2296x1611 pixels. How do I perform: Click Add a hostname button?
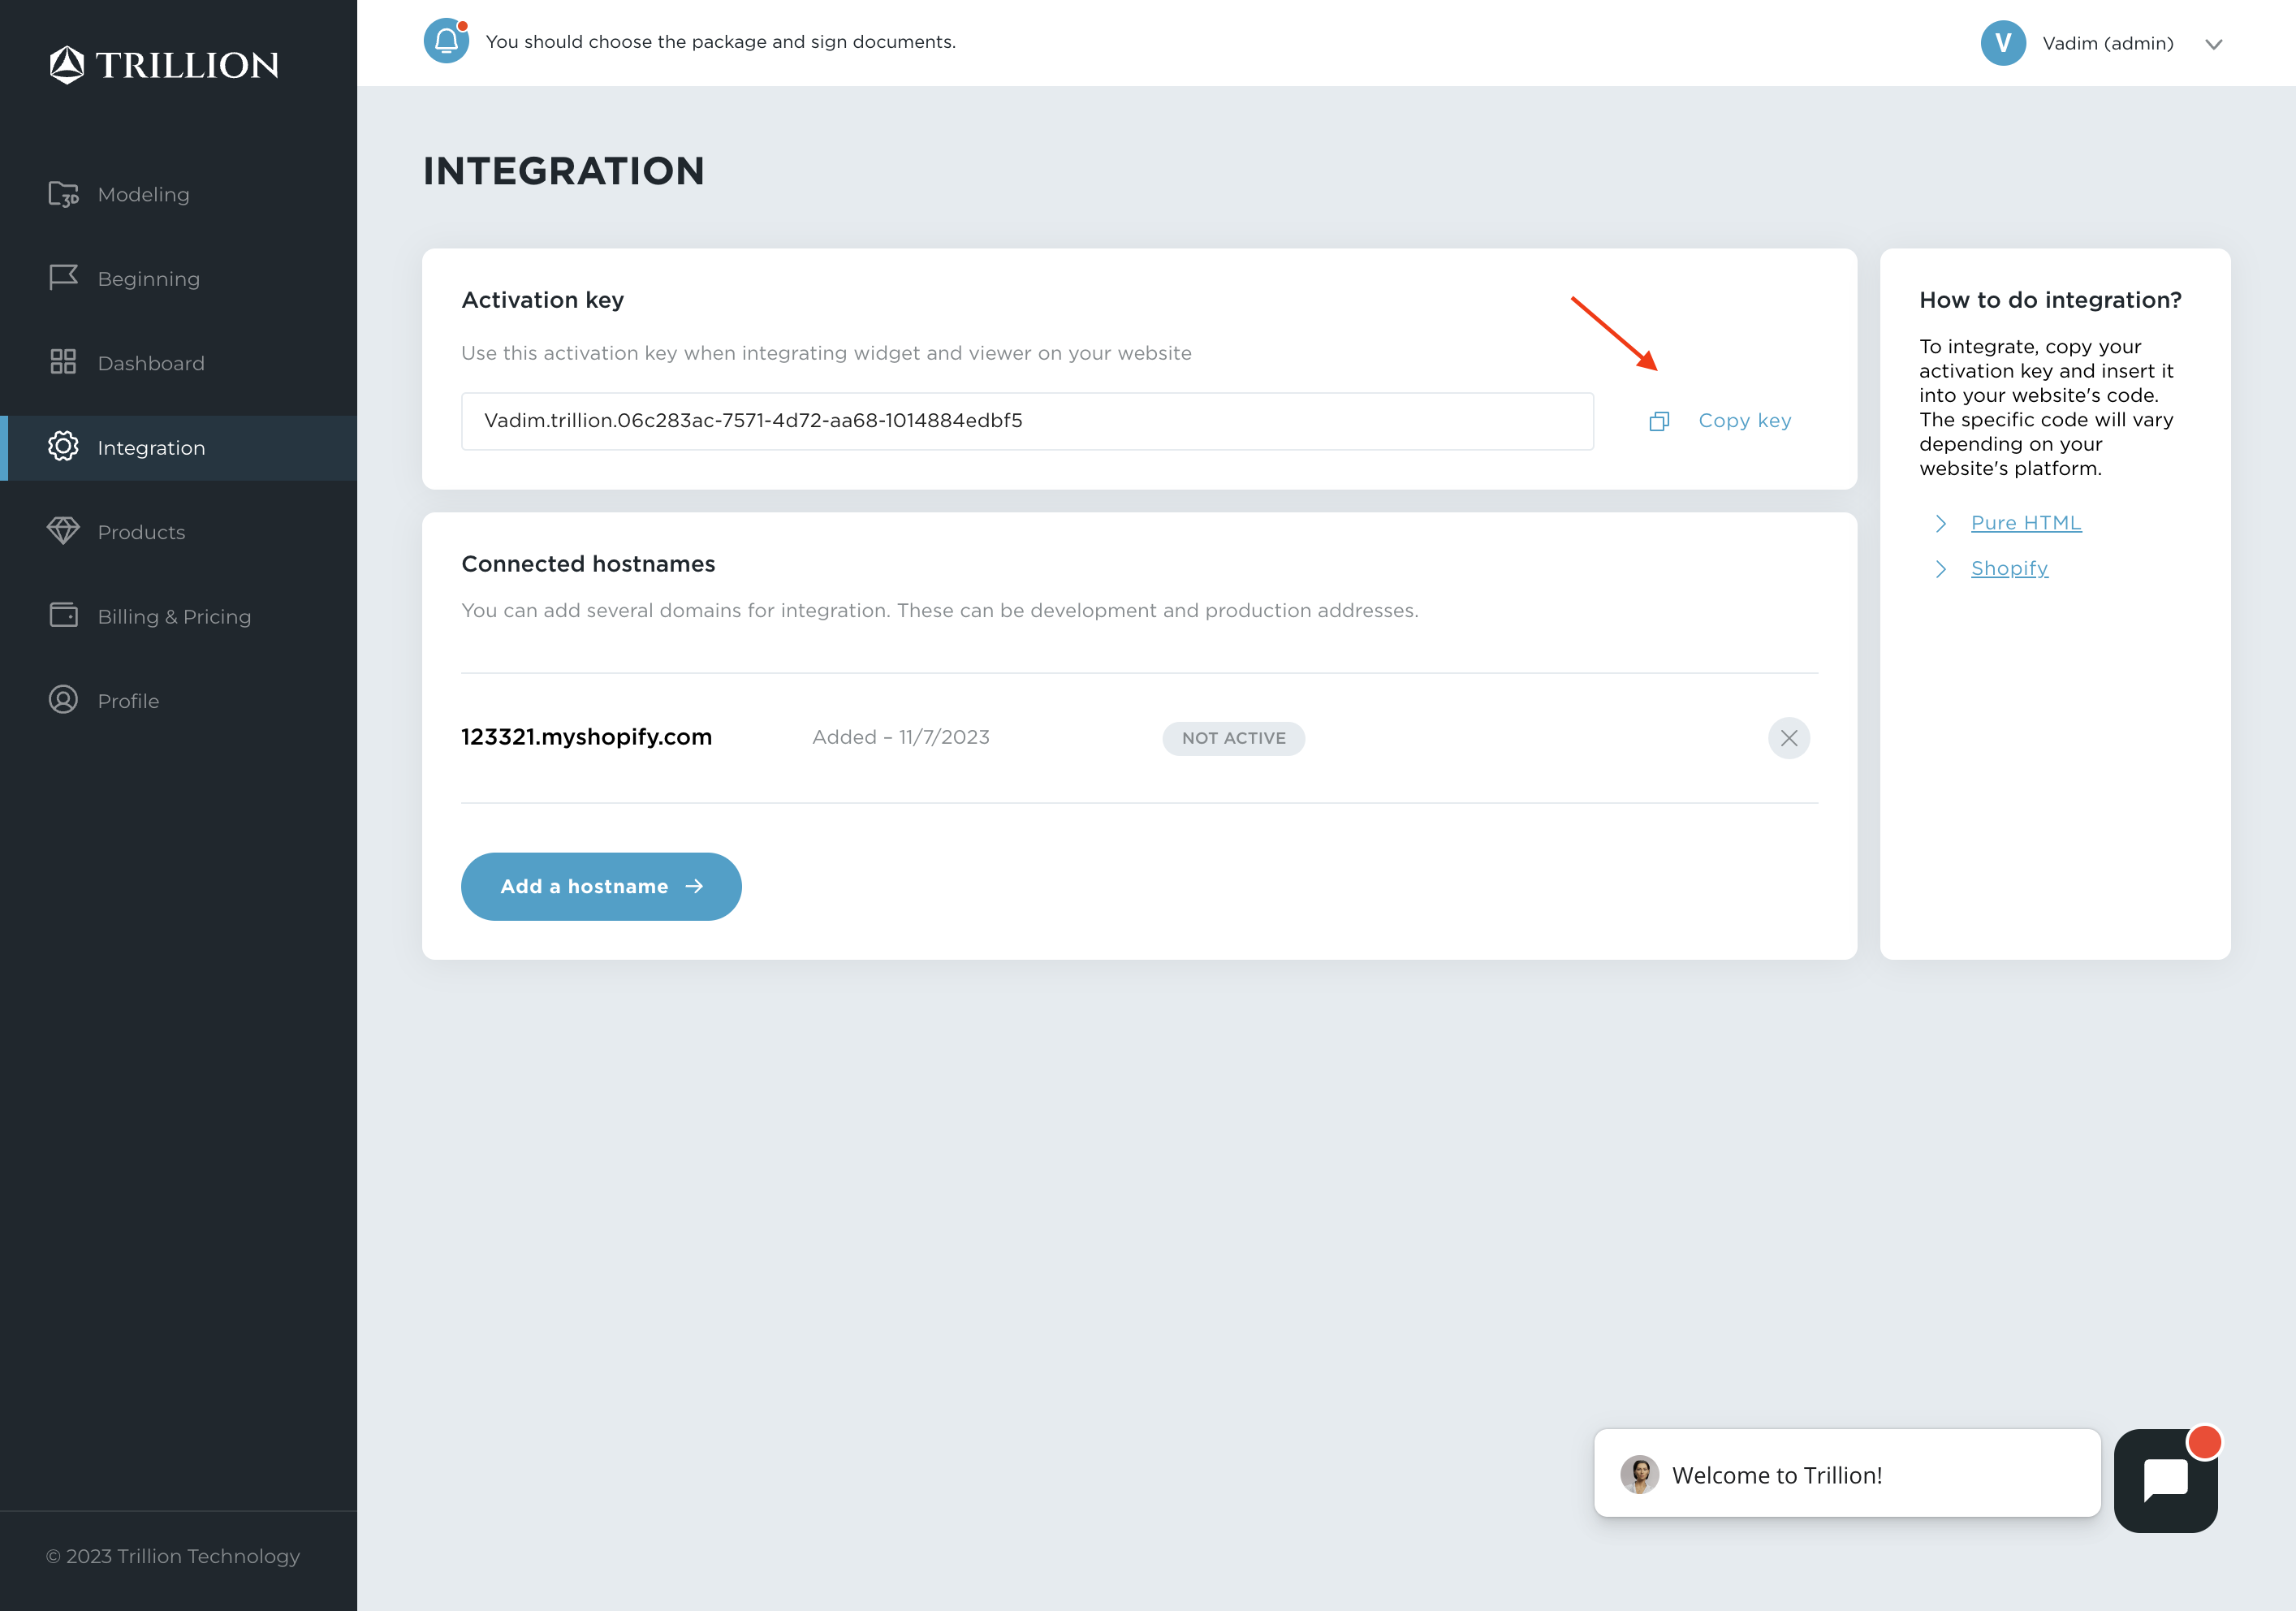(x=600, y=887)
